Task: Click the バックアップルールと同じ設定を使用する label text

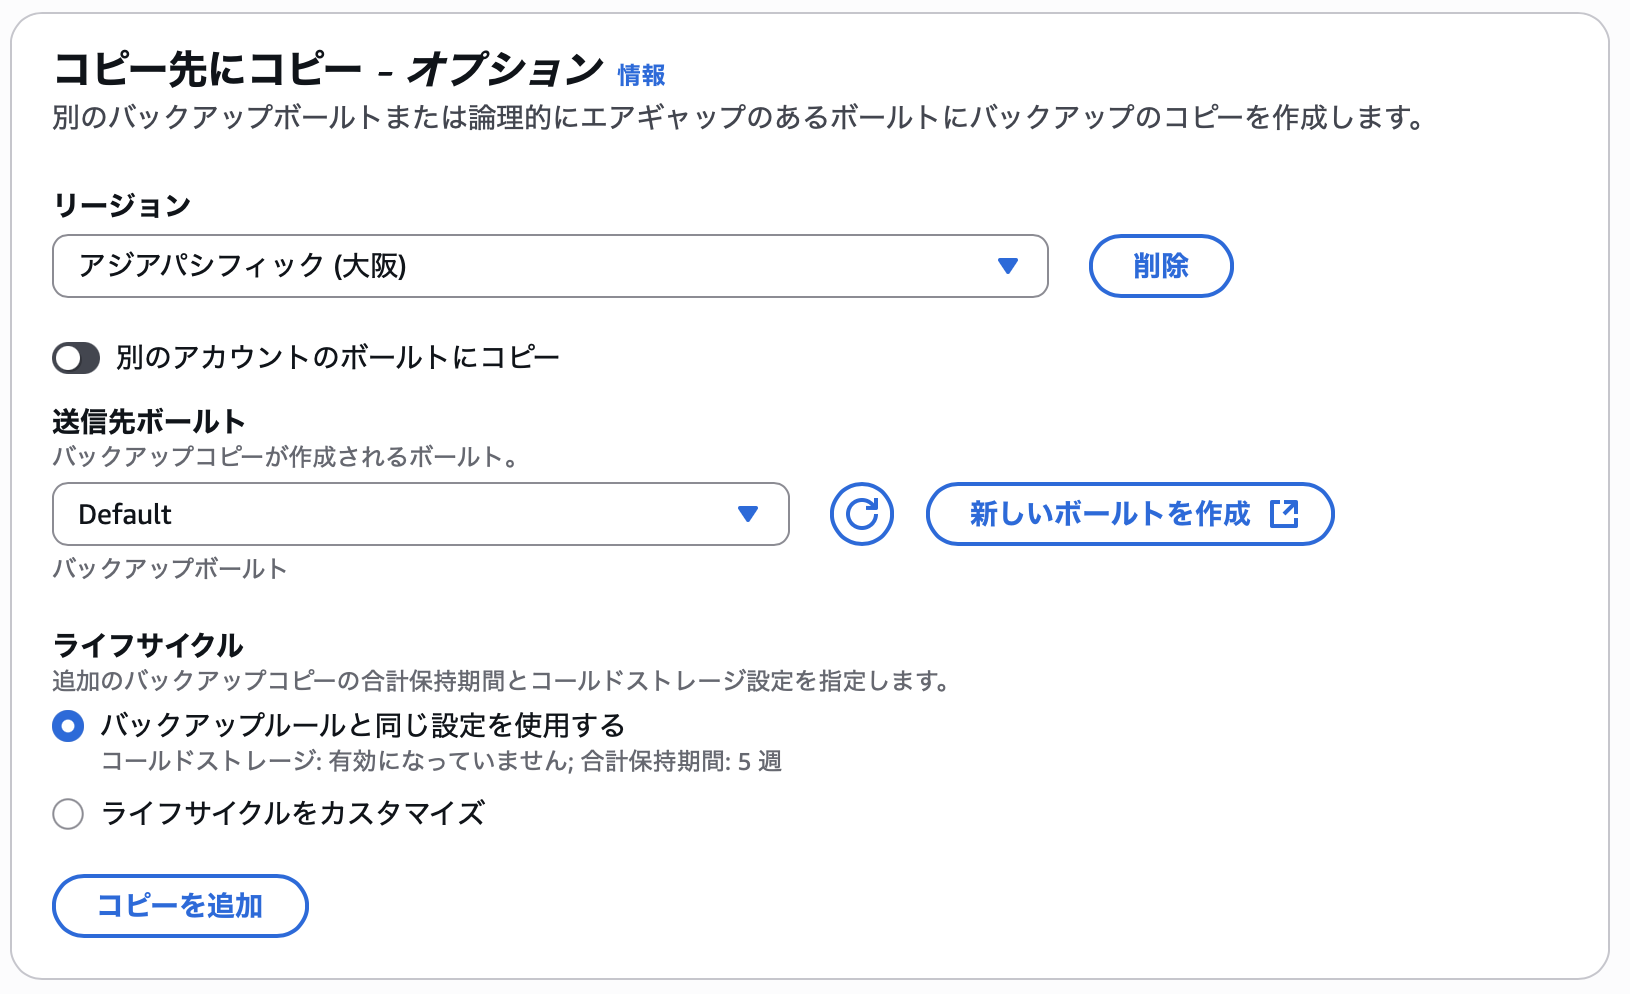Action: click(364, 725)
